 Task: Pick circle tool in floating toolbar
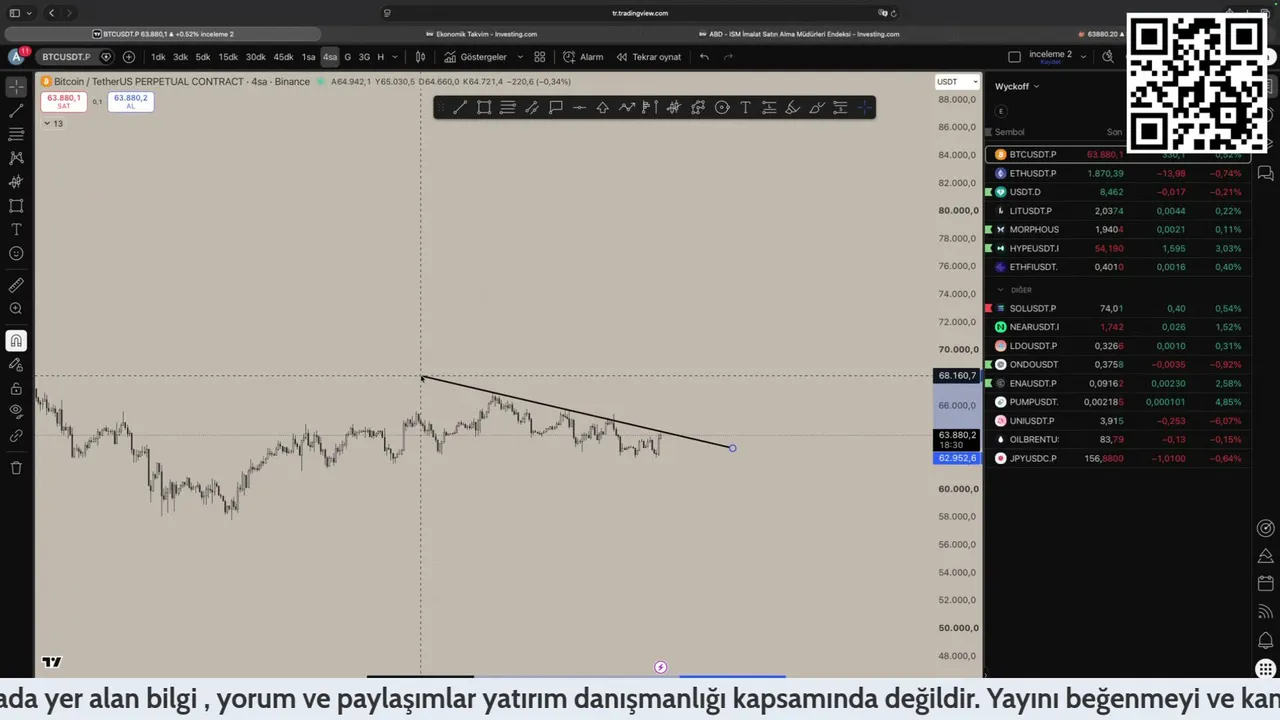pyautogui.click(x=722, y=108)
